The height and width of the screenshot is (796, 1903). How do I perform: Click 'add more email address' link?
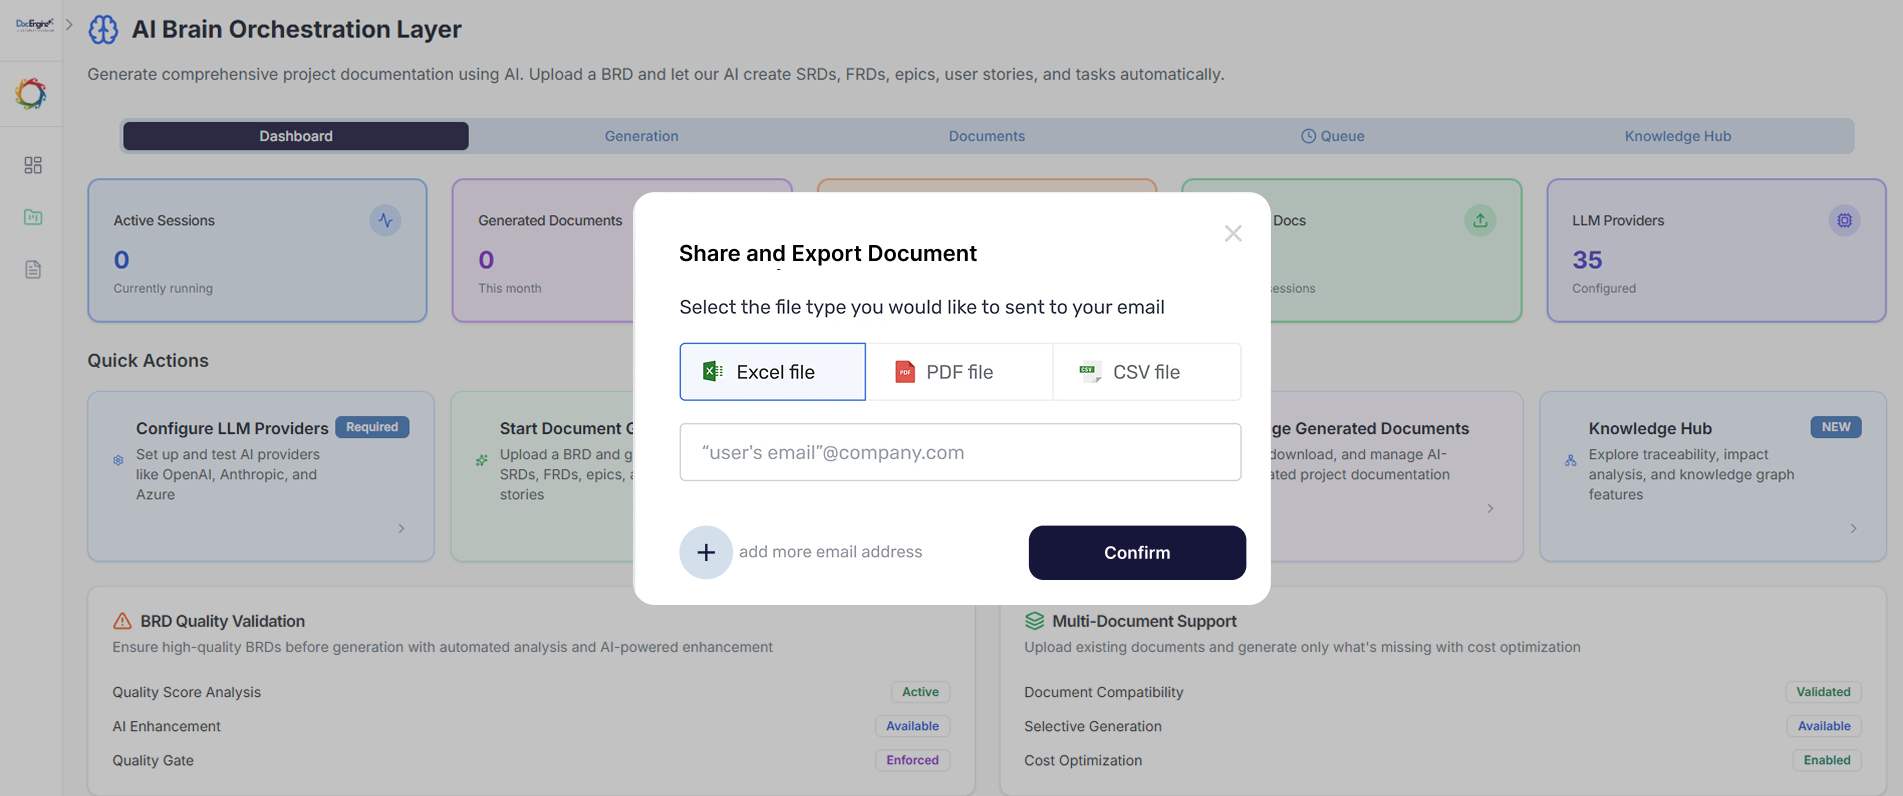tap(830, 552)
